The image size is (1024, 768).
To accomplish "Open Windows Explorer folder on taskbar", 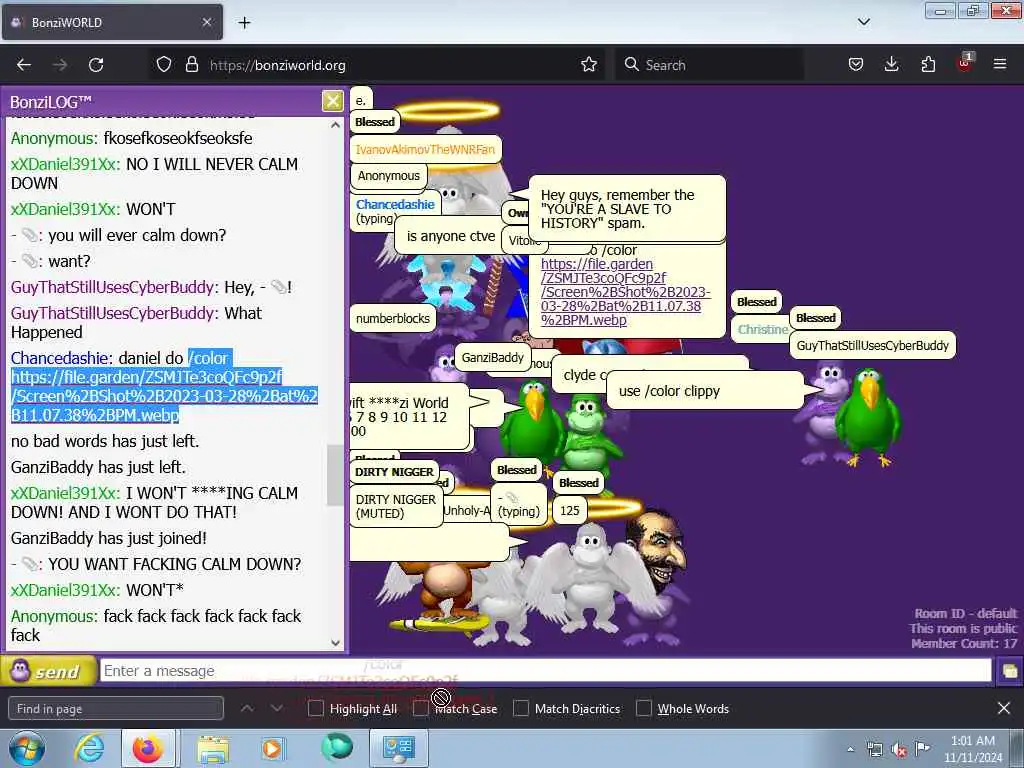I will pos(213,748).
